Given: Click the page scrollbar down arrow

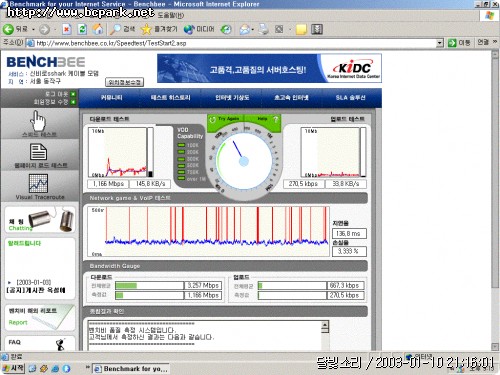Looking at the screenshot, I should point(495,346).
